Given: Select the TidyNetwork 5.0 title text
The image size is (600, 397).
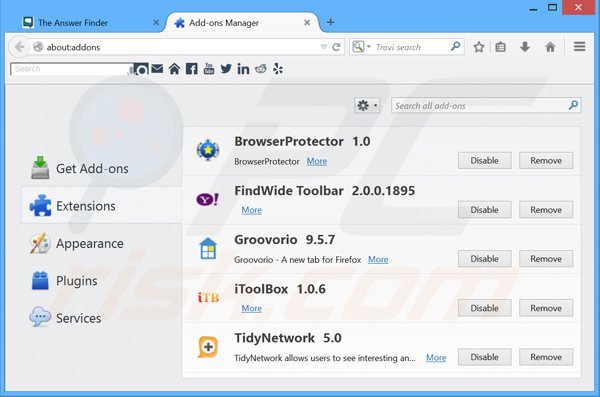Looking at the screenshot, I should tap(288, 338).
